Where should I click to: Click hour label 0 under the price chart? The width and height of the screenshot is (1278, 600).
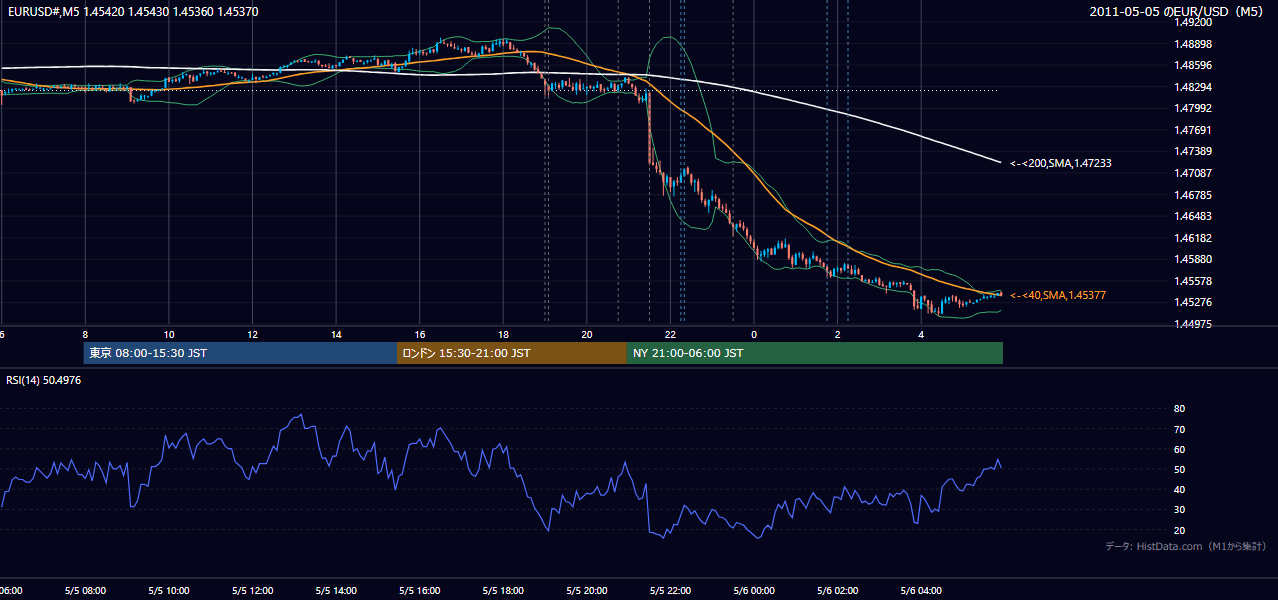pos(754,334)
